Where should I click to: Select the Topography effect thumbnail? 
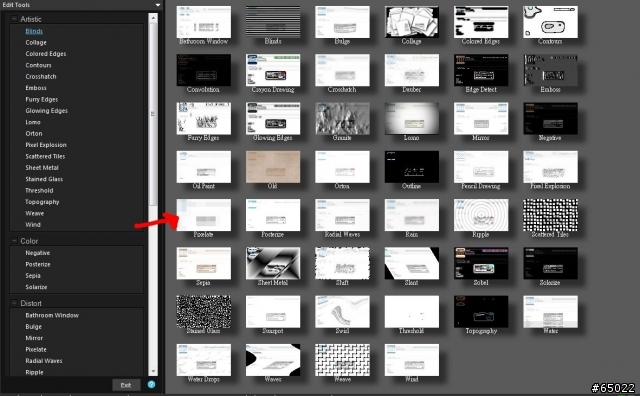(x=481, y=312)
